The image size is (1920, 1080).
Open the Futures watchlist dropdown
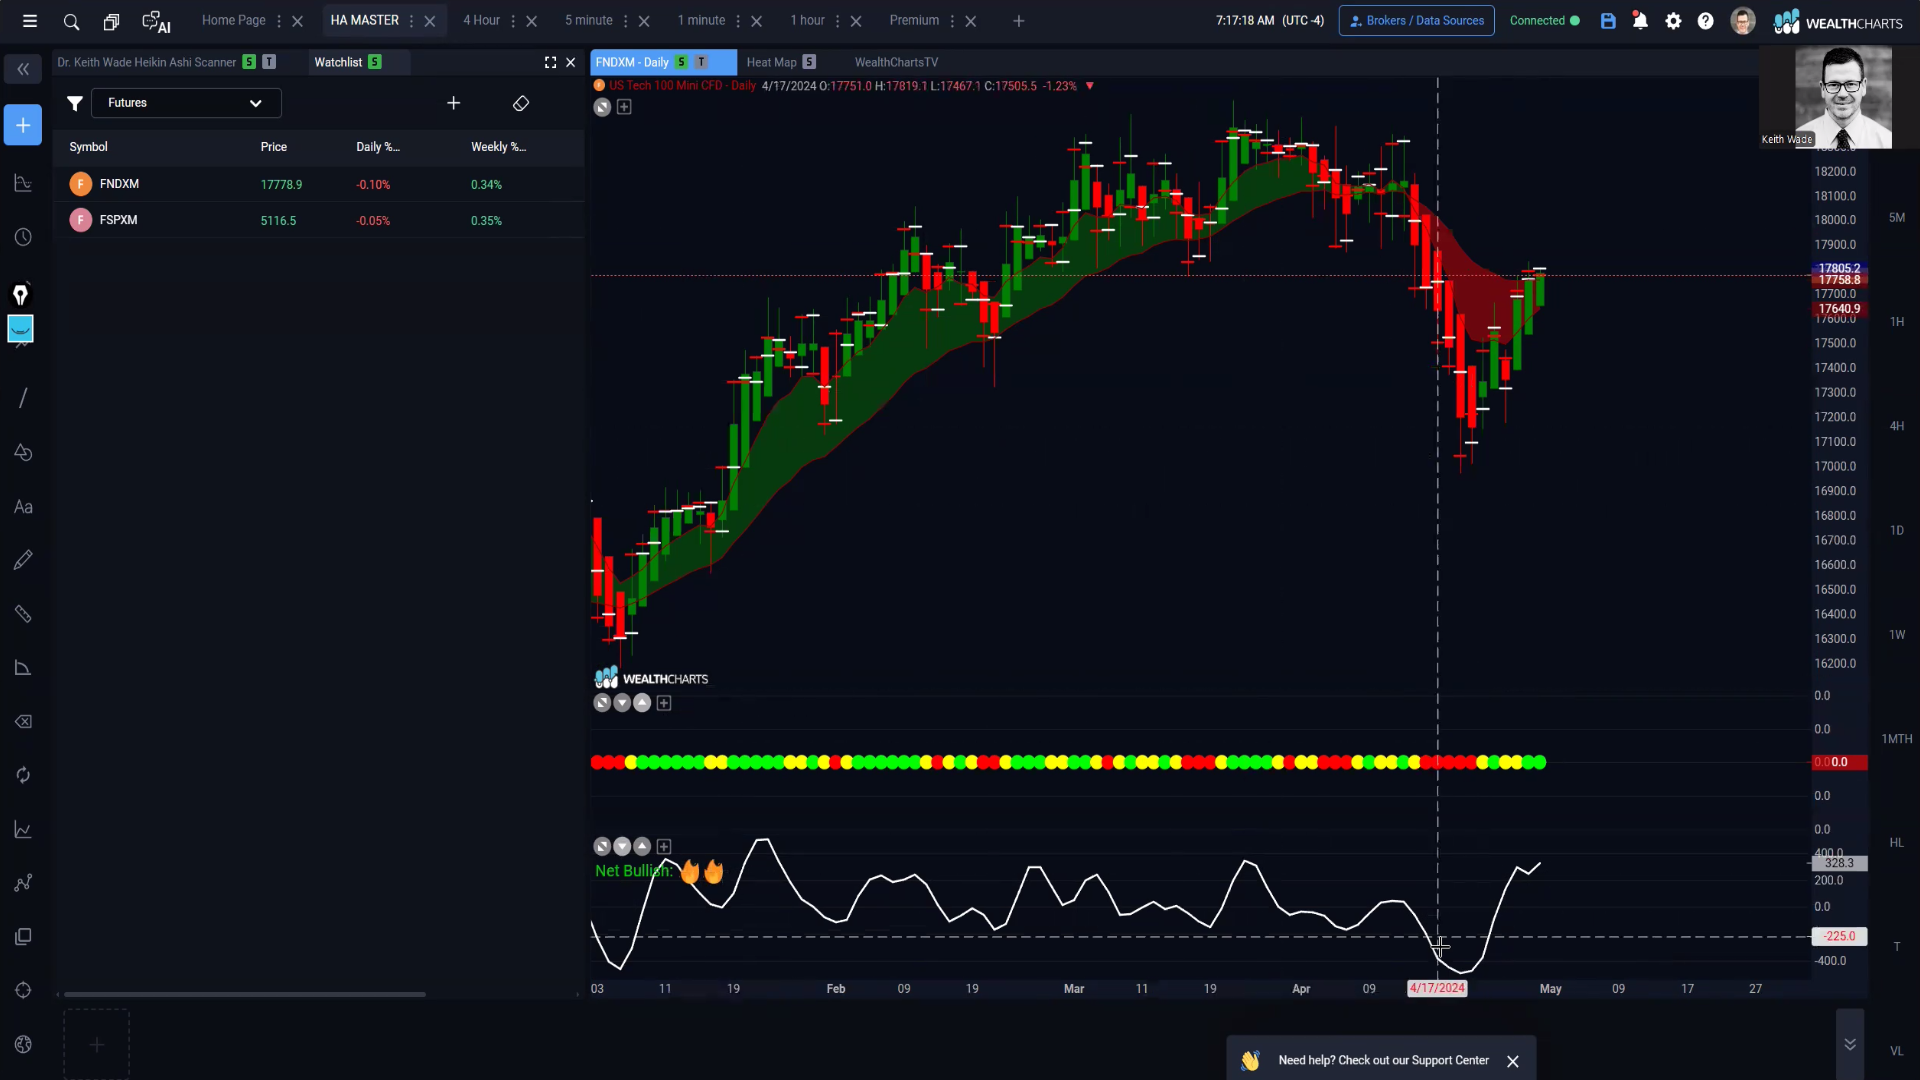[186, 103]
